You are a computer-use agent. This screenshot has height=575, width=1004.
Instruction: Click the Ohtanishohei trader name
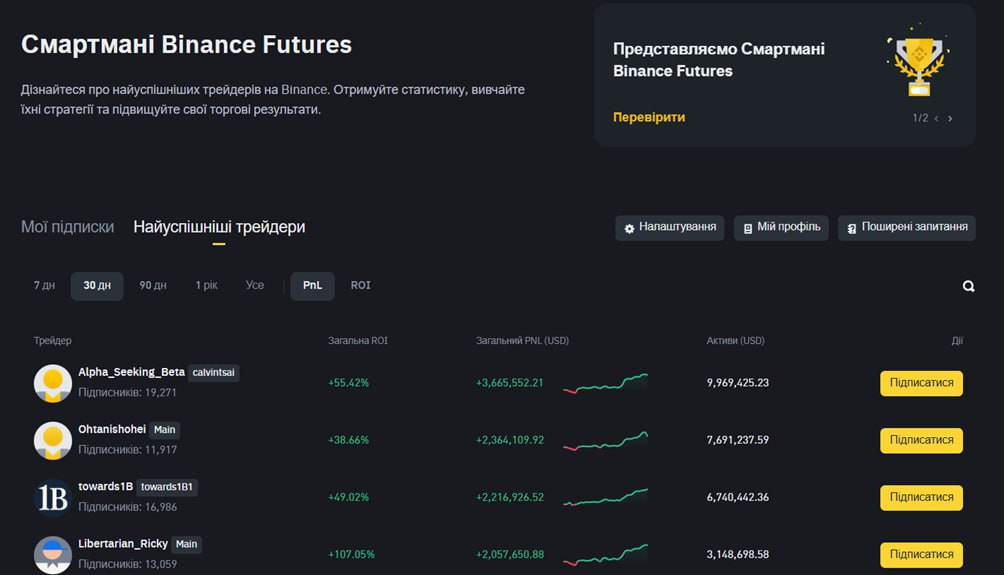(x=112, y=429)
